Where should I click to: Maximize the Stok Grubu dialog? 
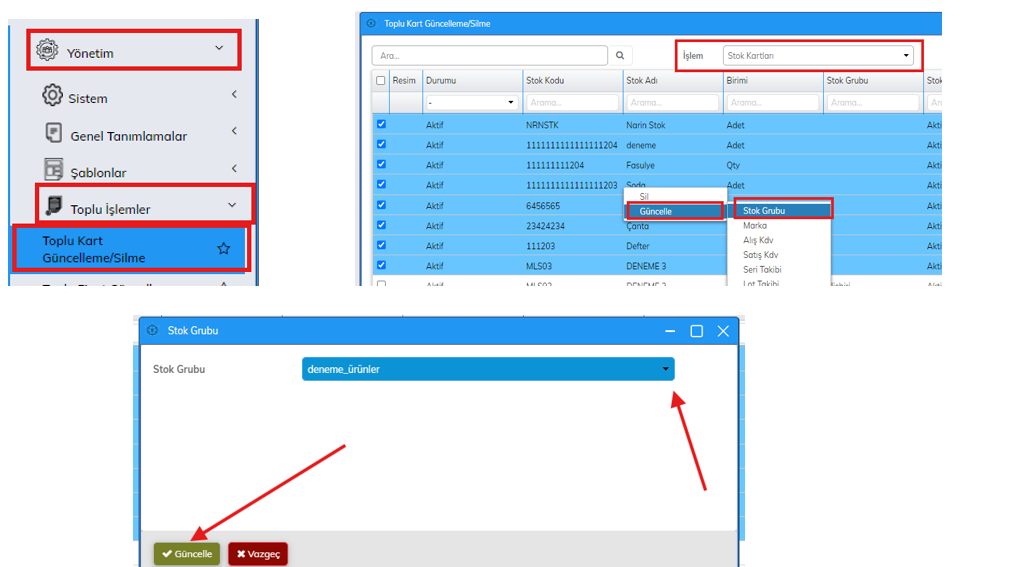click(697, 331)
